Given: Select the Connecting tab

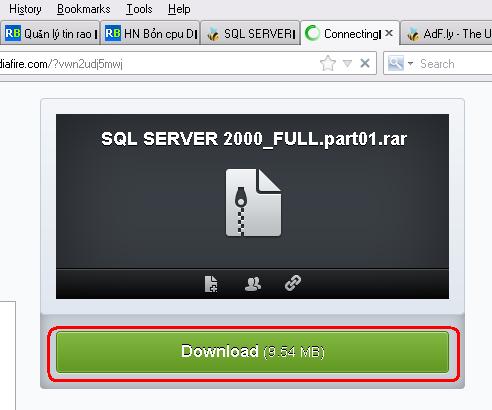Looking at the screenshot, I should click(x=350, y=33).
